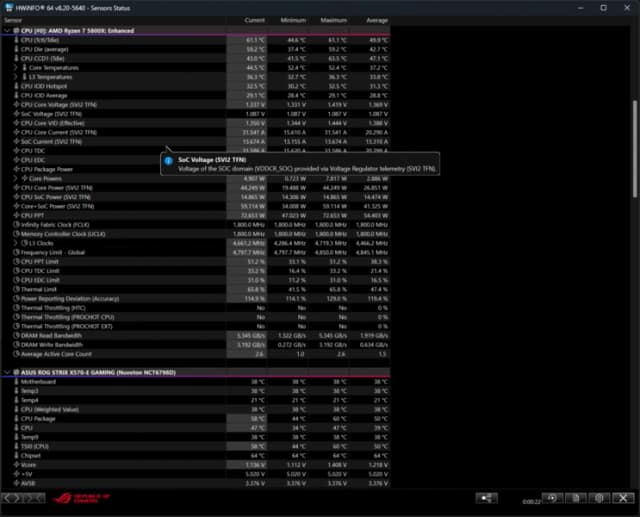
Task: Expand the L3 Clocks node
Action: click(16, 243)
